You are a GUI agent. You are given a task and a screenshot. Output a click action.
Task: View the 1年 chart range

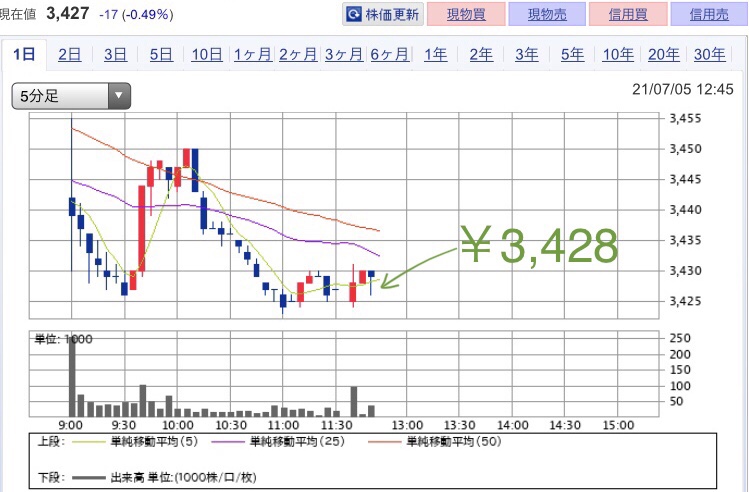[436, 54]
